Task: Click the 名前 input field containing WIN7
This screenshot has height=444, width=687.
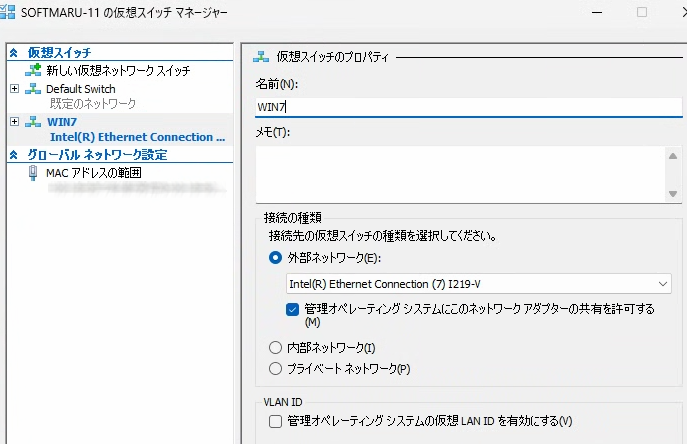Action: click(468, 107)
